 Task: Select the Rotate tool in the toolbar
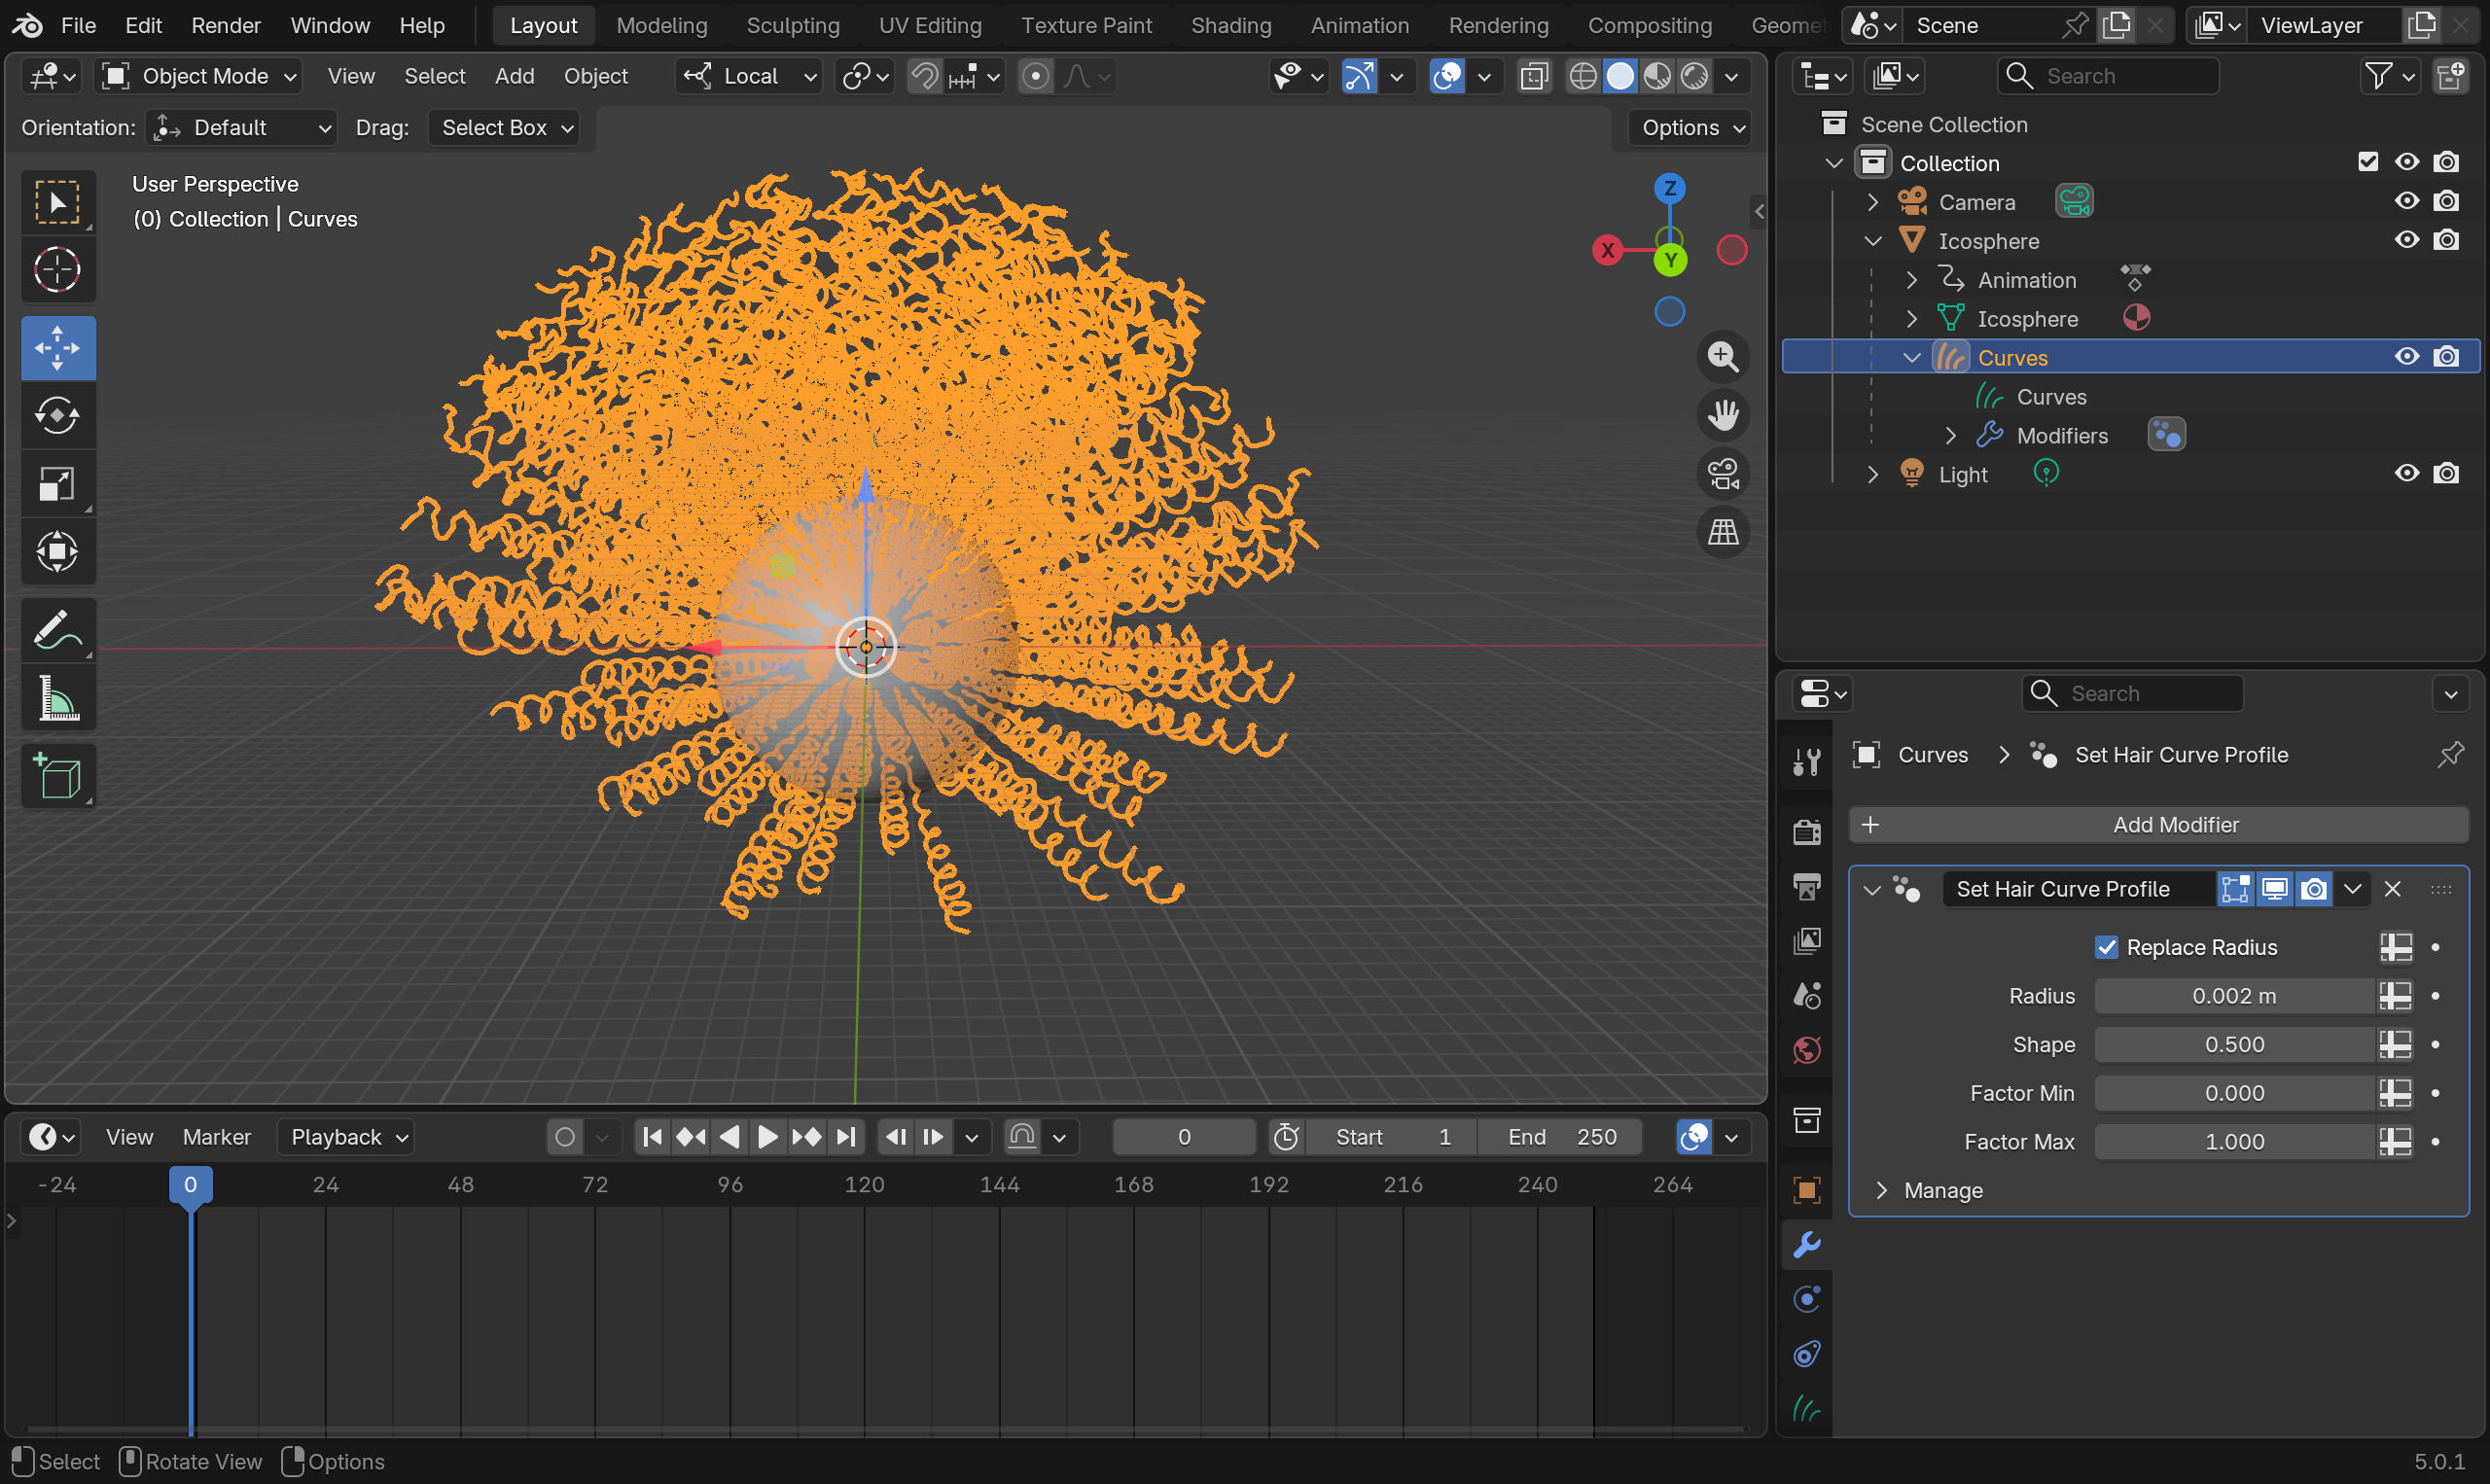click(x=57, y=415)
